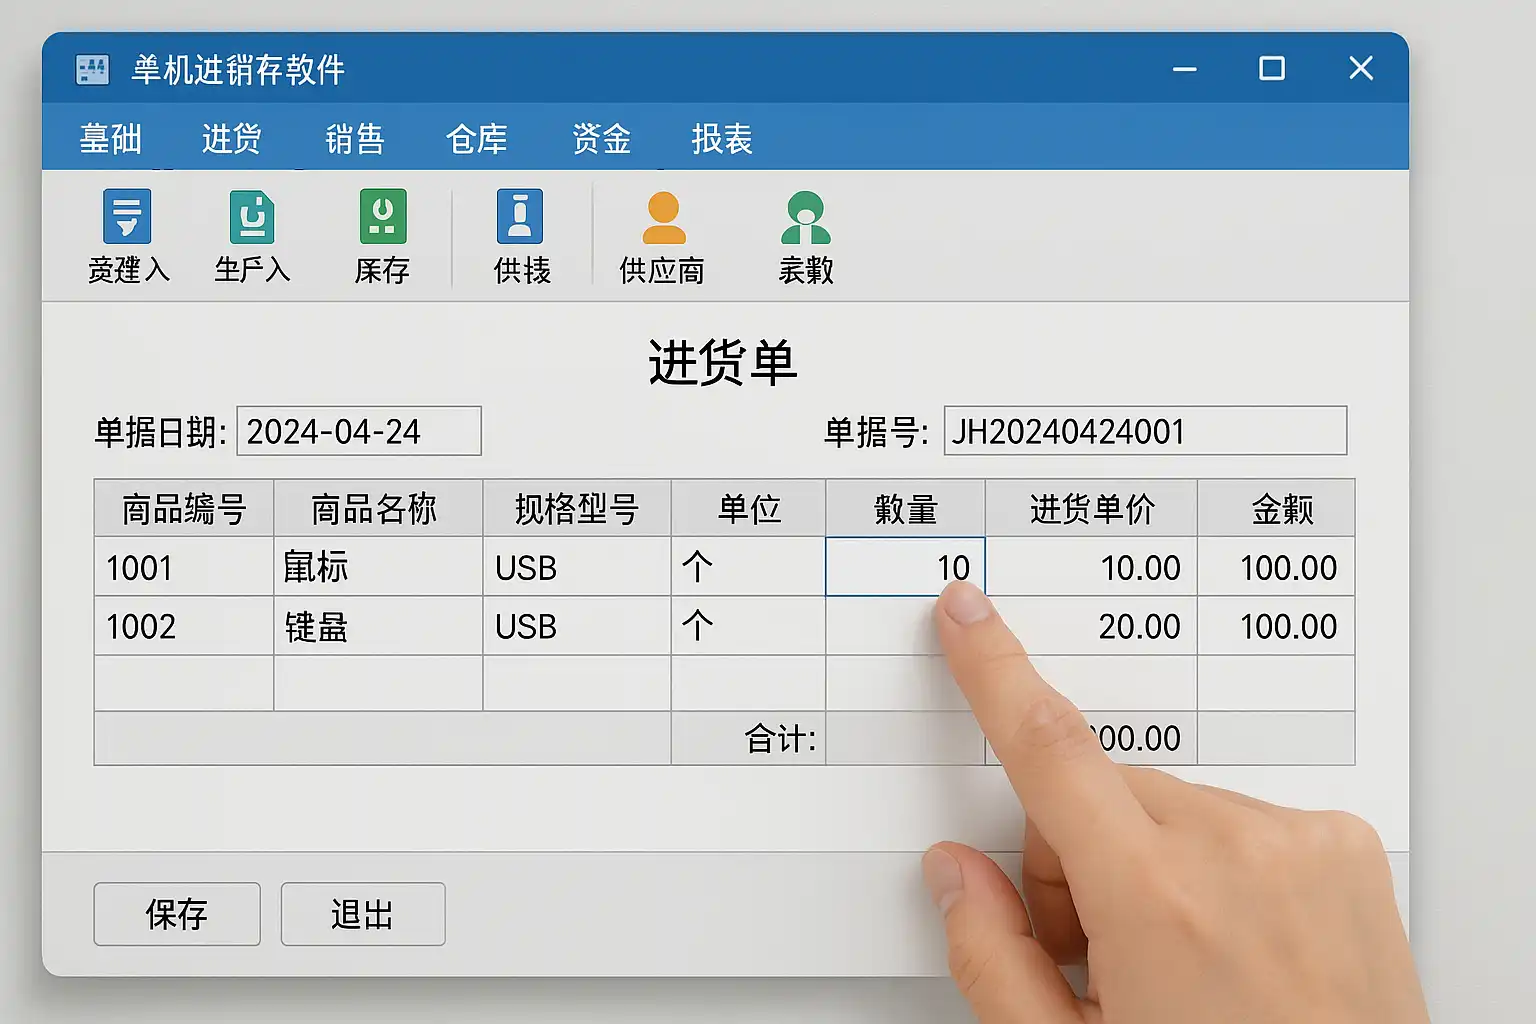
Task: Click the 商品名称 column header
Action: (378, 508)
